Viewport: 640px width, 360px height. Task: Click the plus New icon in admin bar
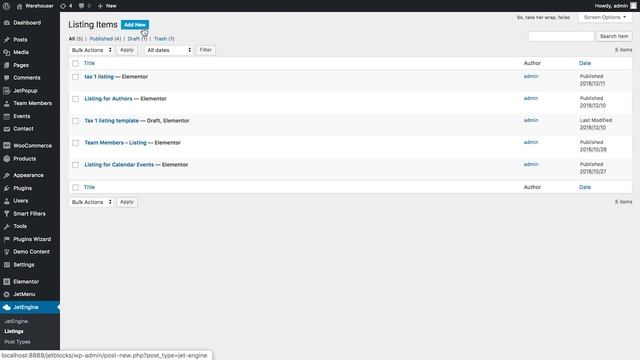tap(100, 6)
